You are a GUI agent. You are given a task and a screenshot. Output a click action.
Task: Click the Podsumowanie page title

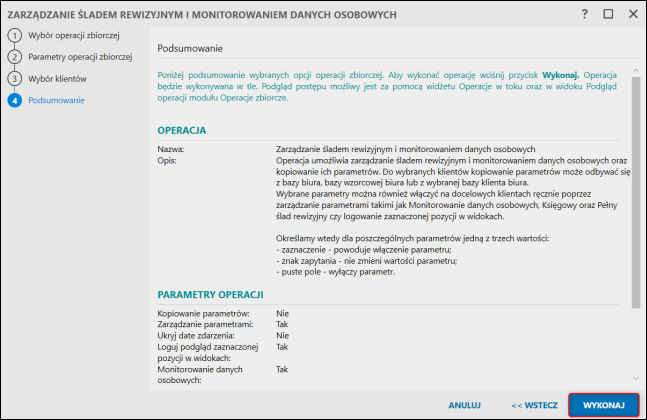coord(190,48)
